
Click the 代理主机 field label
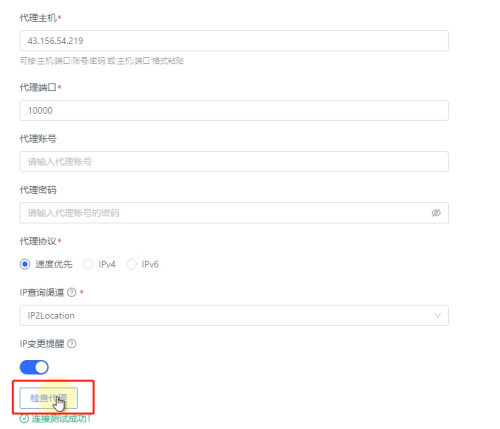[38, 18]
